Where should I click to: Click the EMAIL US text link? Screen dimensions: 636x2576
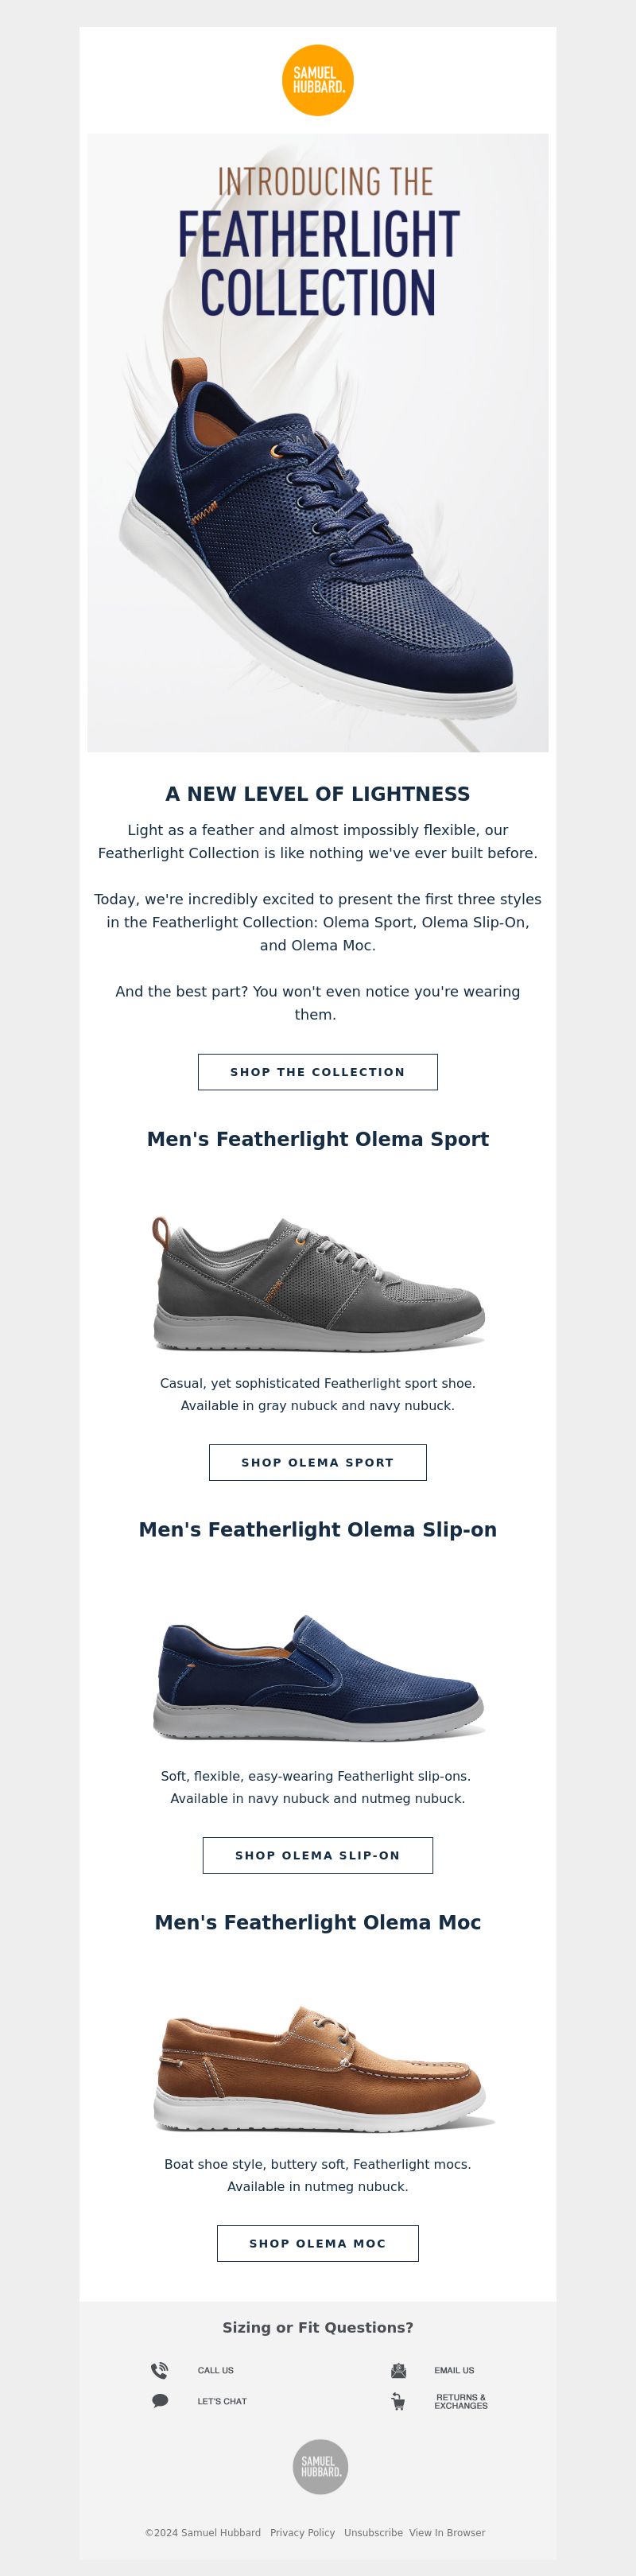pyautogui.click(x=454, y=2370)
